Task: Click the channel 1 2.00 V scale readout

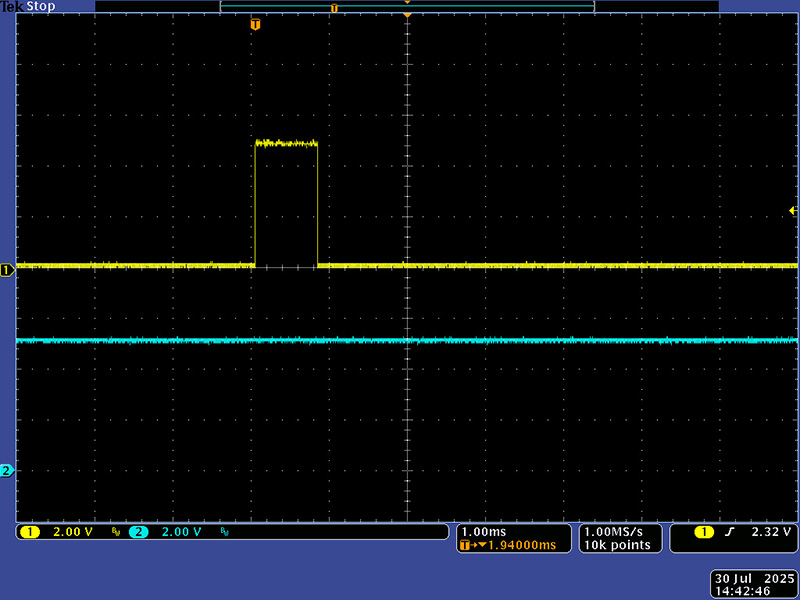Action: click(74, 532)
